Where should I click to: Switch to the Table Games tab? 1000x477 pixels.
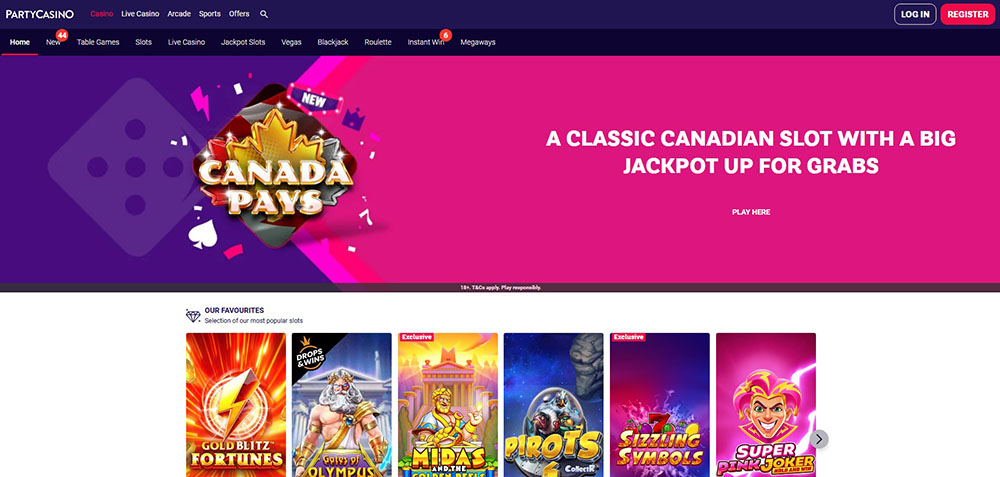click(98, 42)
